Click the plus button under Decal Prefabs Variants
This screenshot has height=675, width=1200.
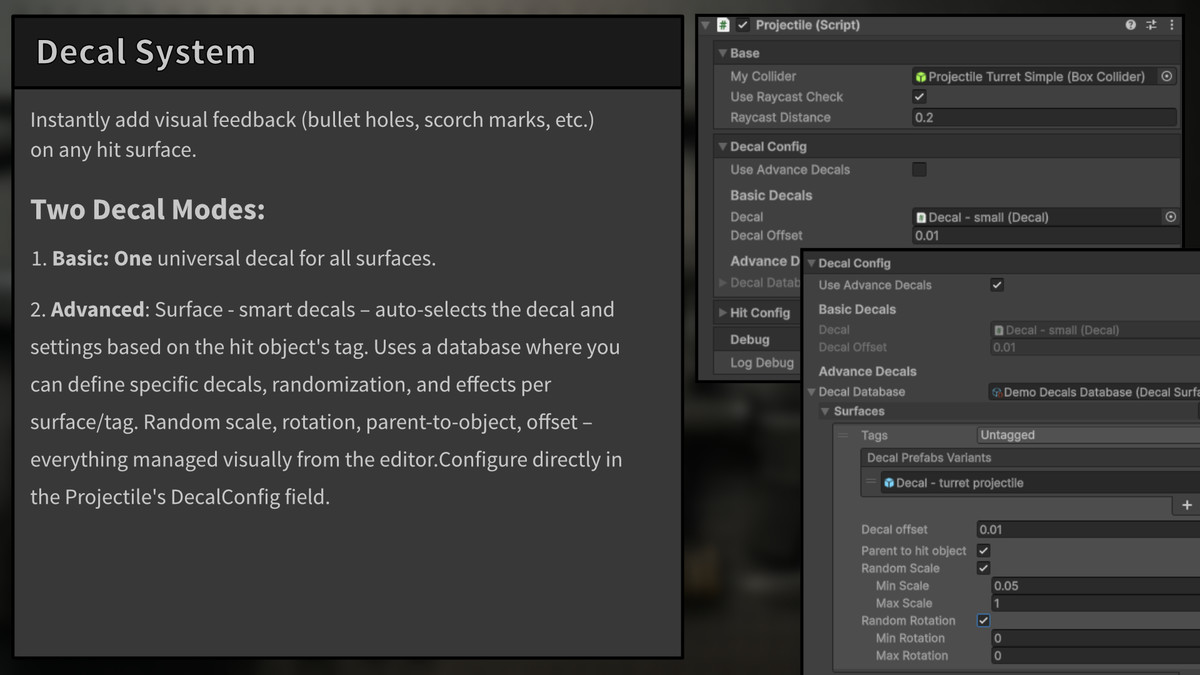point(1187,506)
